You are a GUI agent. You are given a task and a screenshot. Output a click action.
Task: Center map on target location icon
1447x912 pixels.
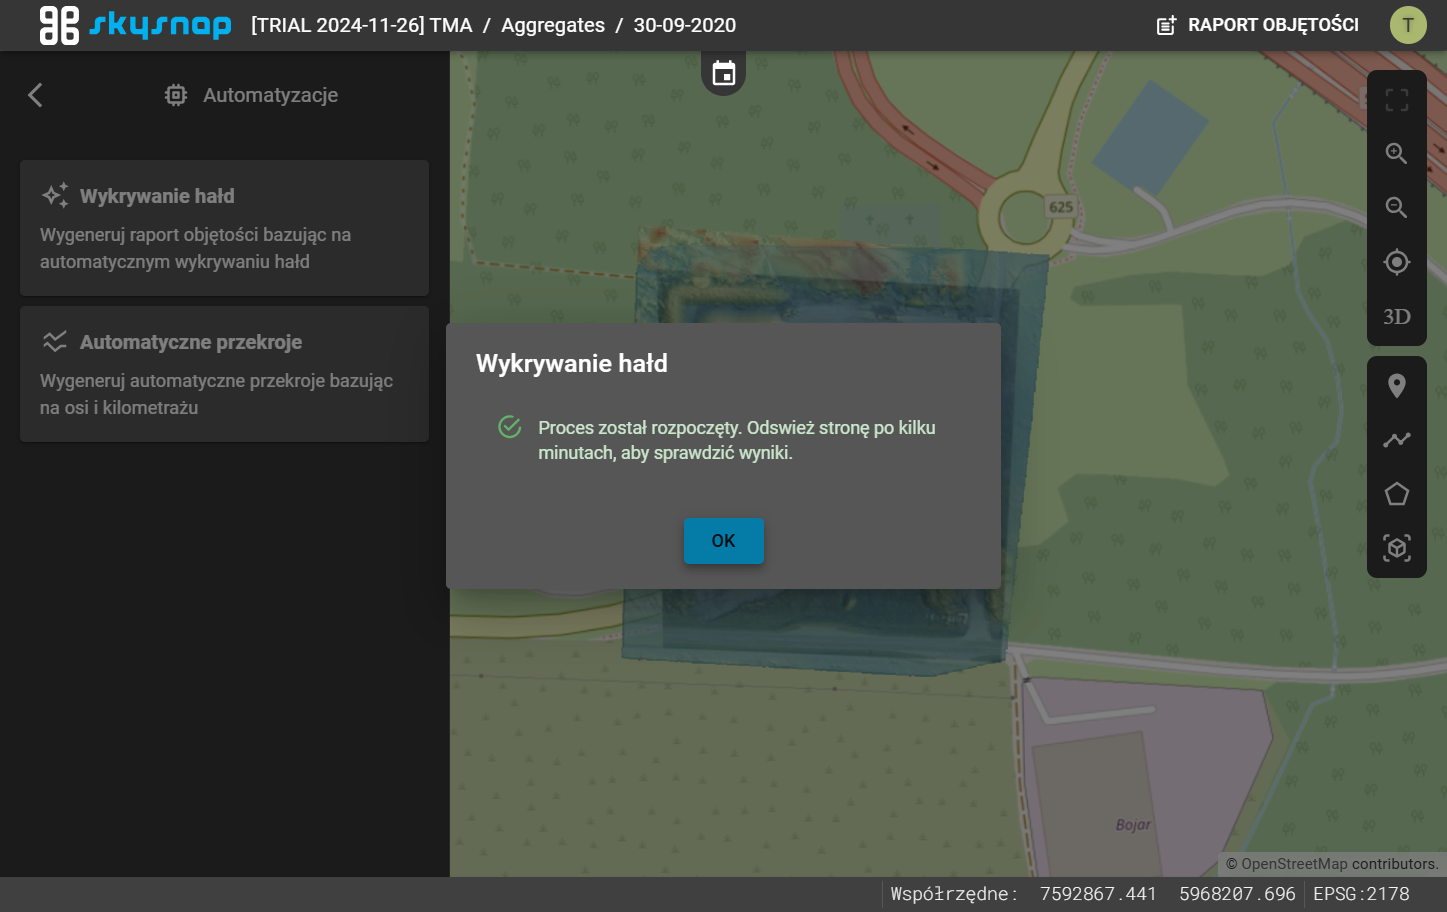click(1396, 262)
